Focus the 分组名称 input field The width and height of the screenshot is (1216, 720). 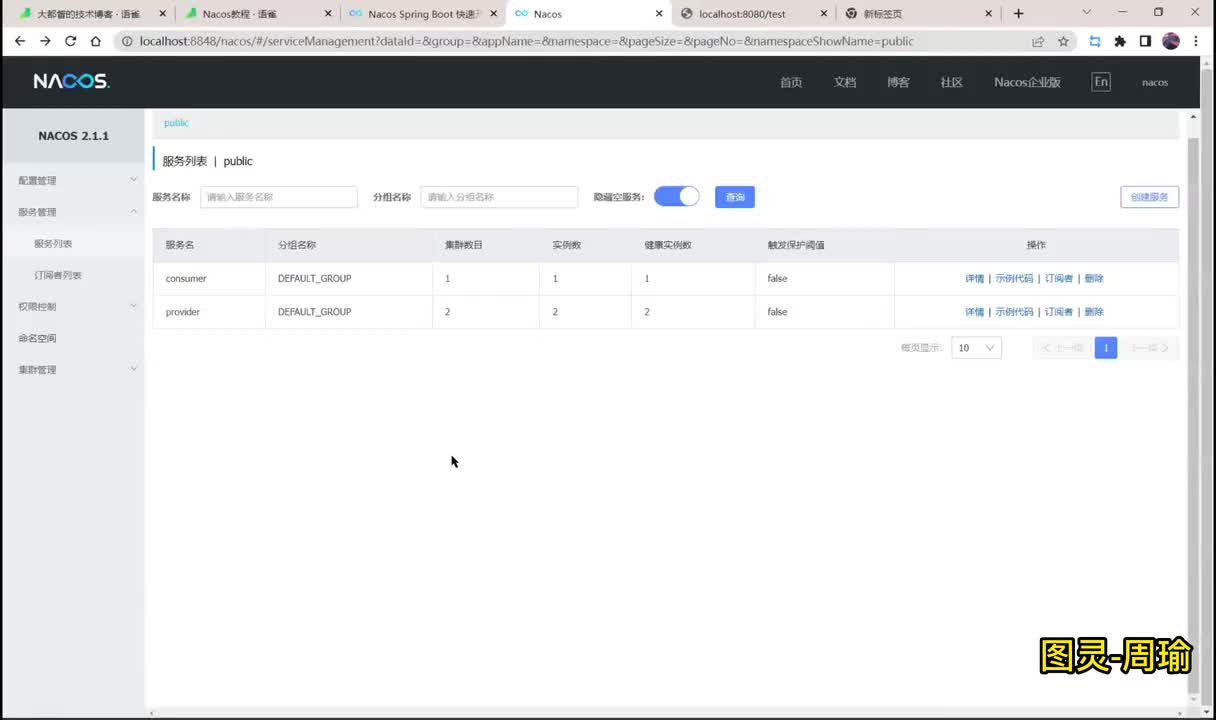499,197
